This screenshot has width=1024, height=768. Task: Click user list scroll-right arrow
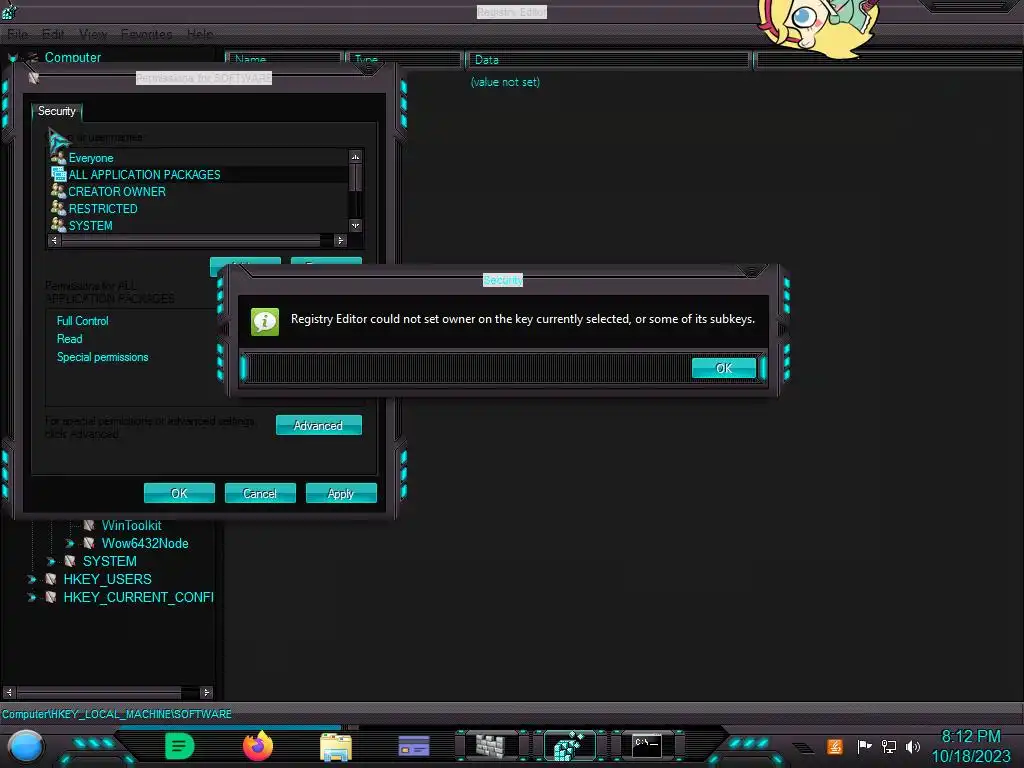(x=340, y=240)
